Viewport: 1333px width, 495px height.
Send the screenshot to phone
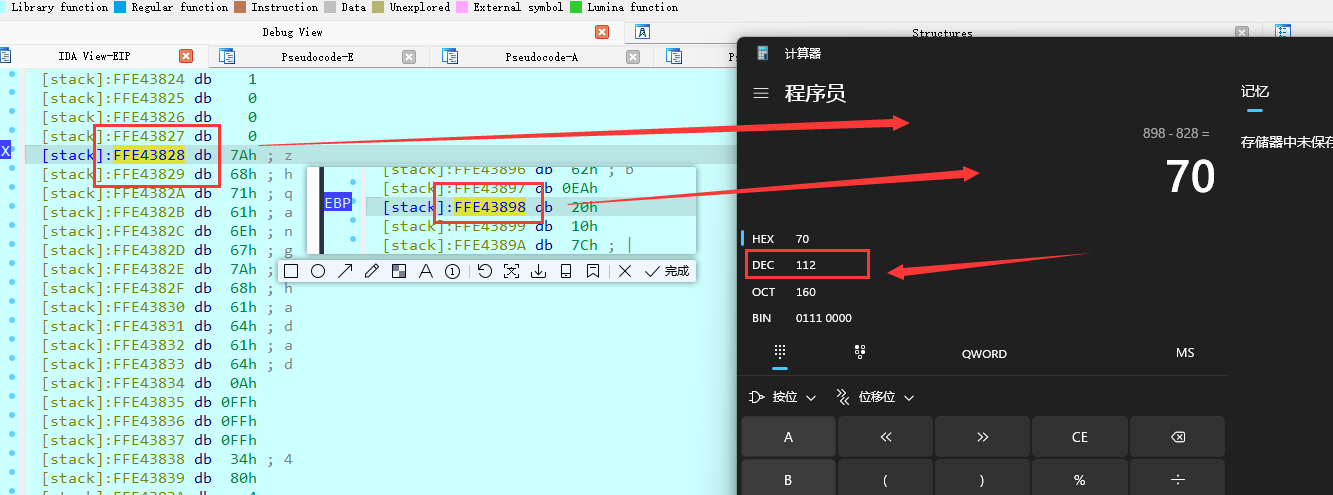[566, 271]
